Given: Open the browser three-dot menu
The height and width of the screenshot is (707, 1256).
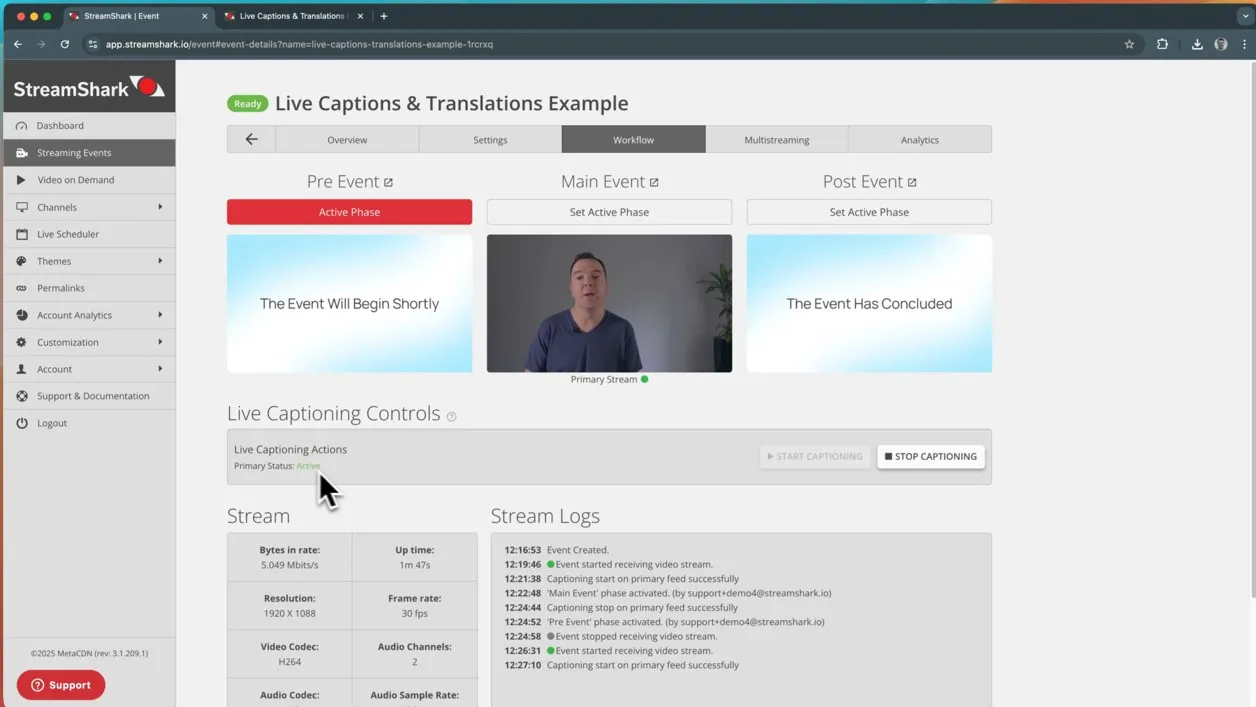Looking at the screenshot, I should pos(1244,44).
